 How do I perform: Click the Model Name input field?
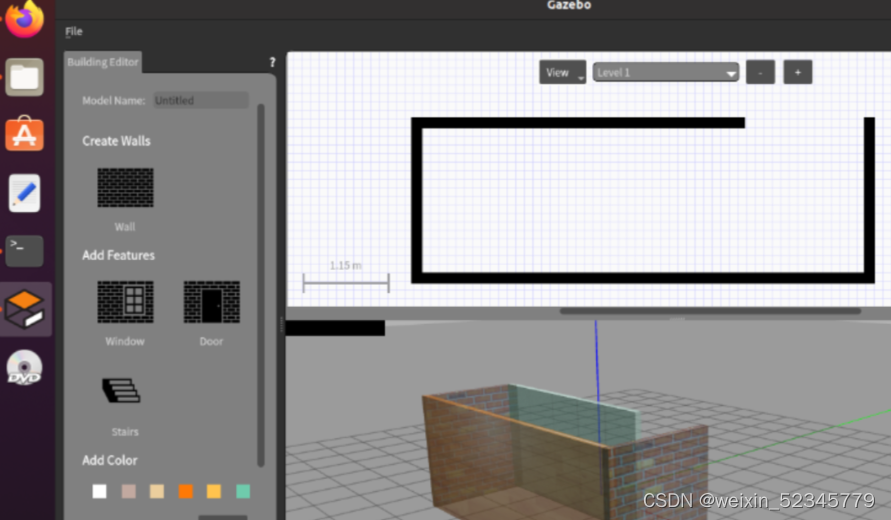click(201, 100)
